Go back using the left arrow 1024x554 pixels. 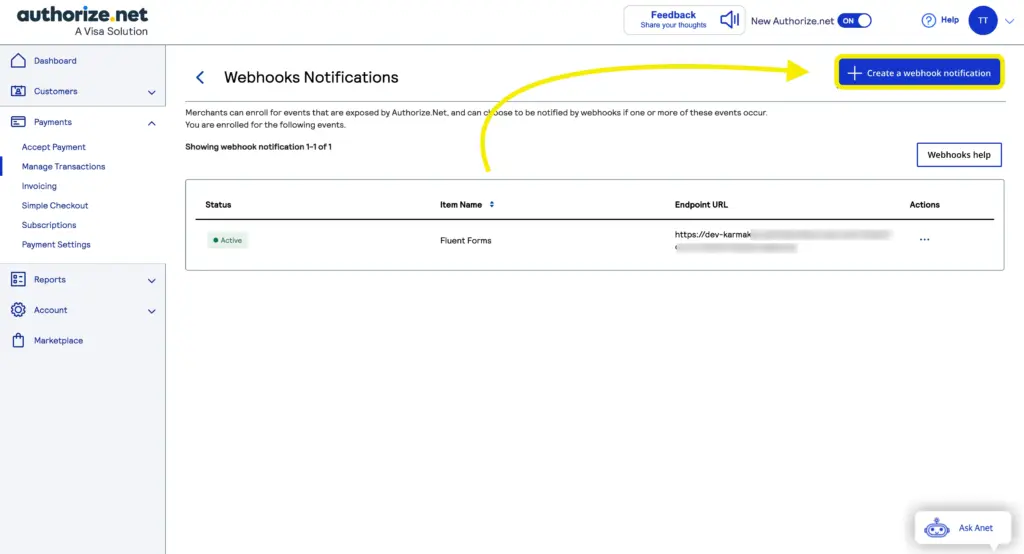[x=200, y=77]
